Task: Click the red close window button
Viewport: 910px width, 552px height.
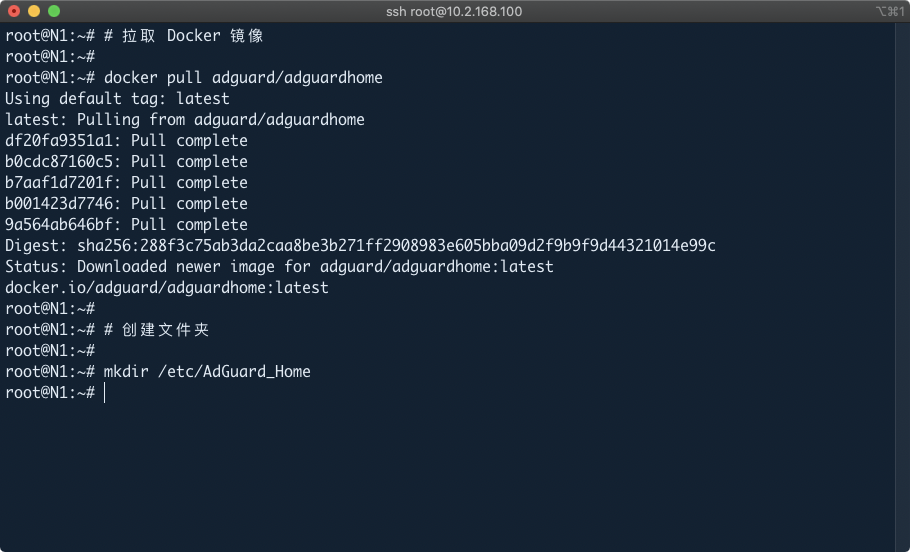Action: tap(14, 11)
